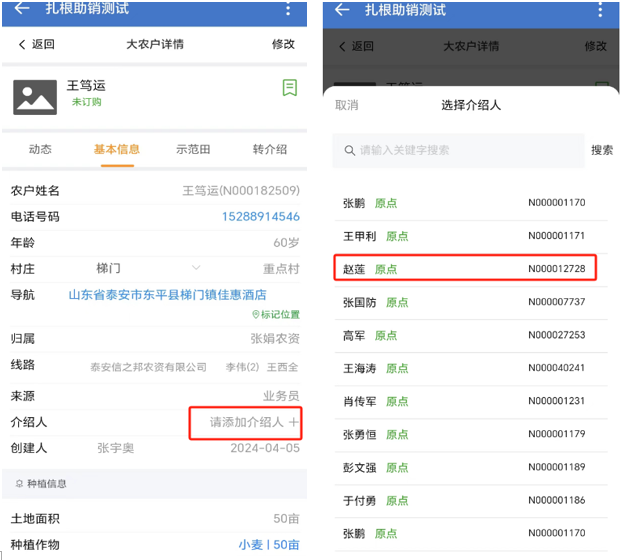Viewport: 620px width, 560px height.
Task: Switch to 示范田 tab
Action: click(193, 149)
